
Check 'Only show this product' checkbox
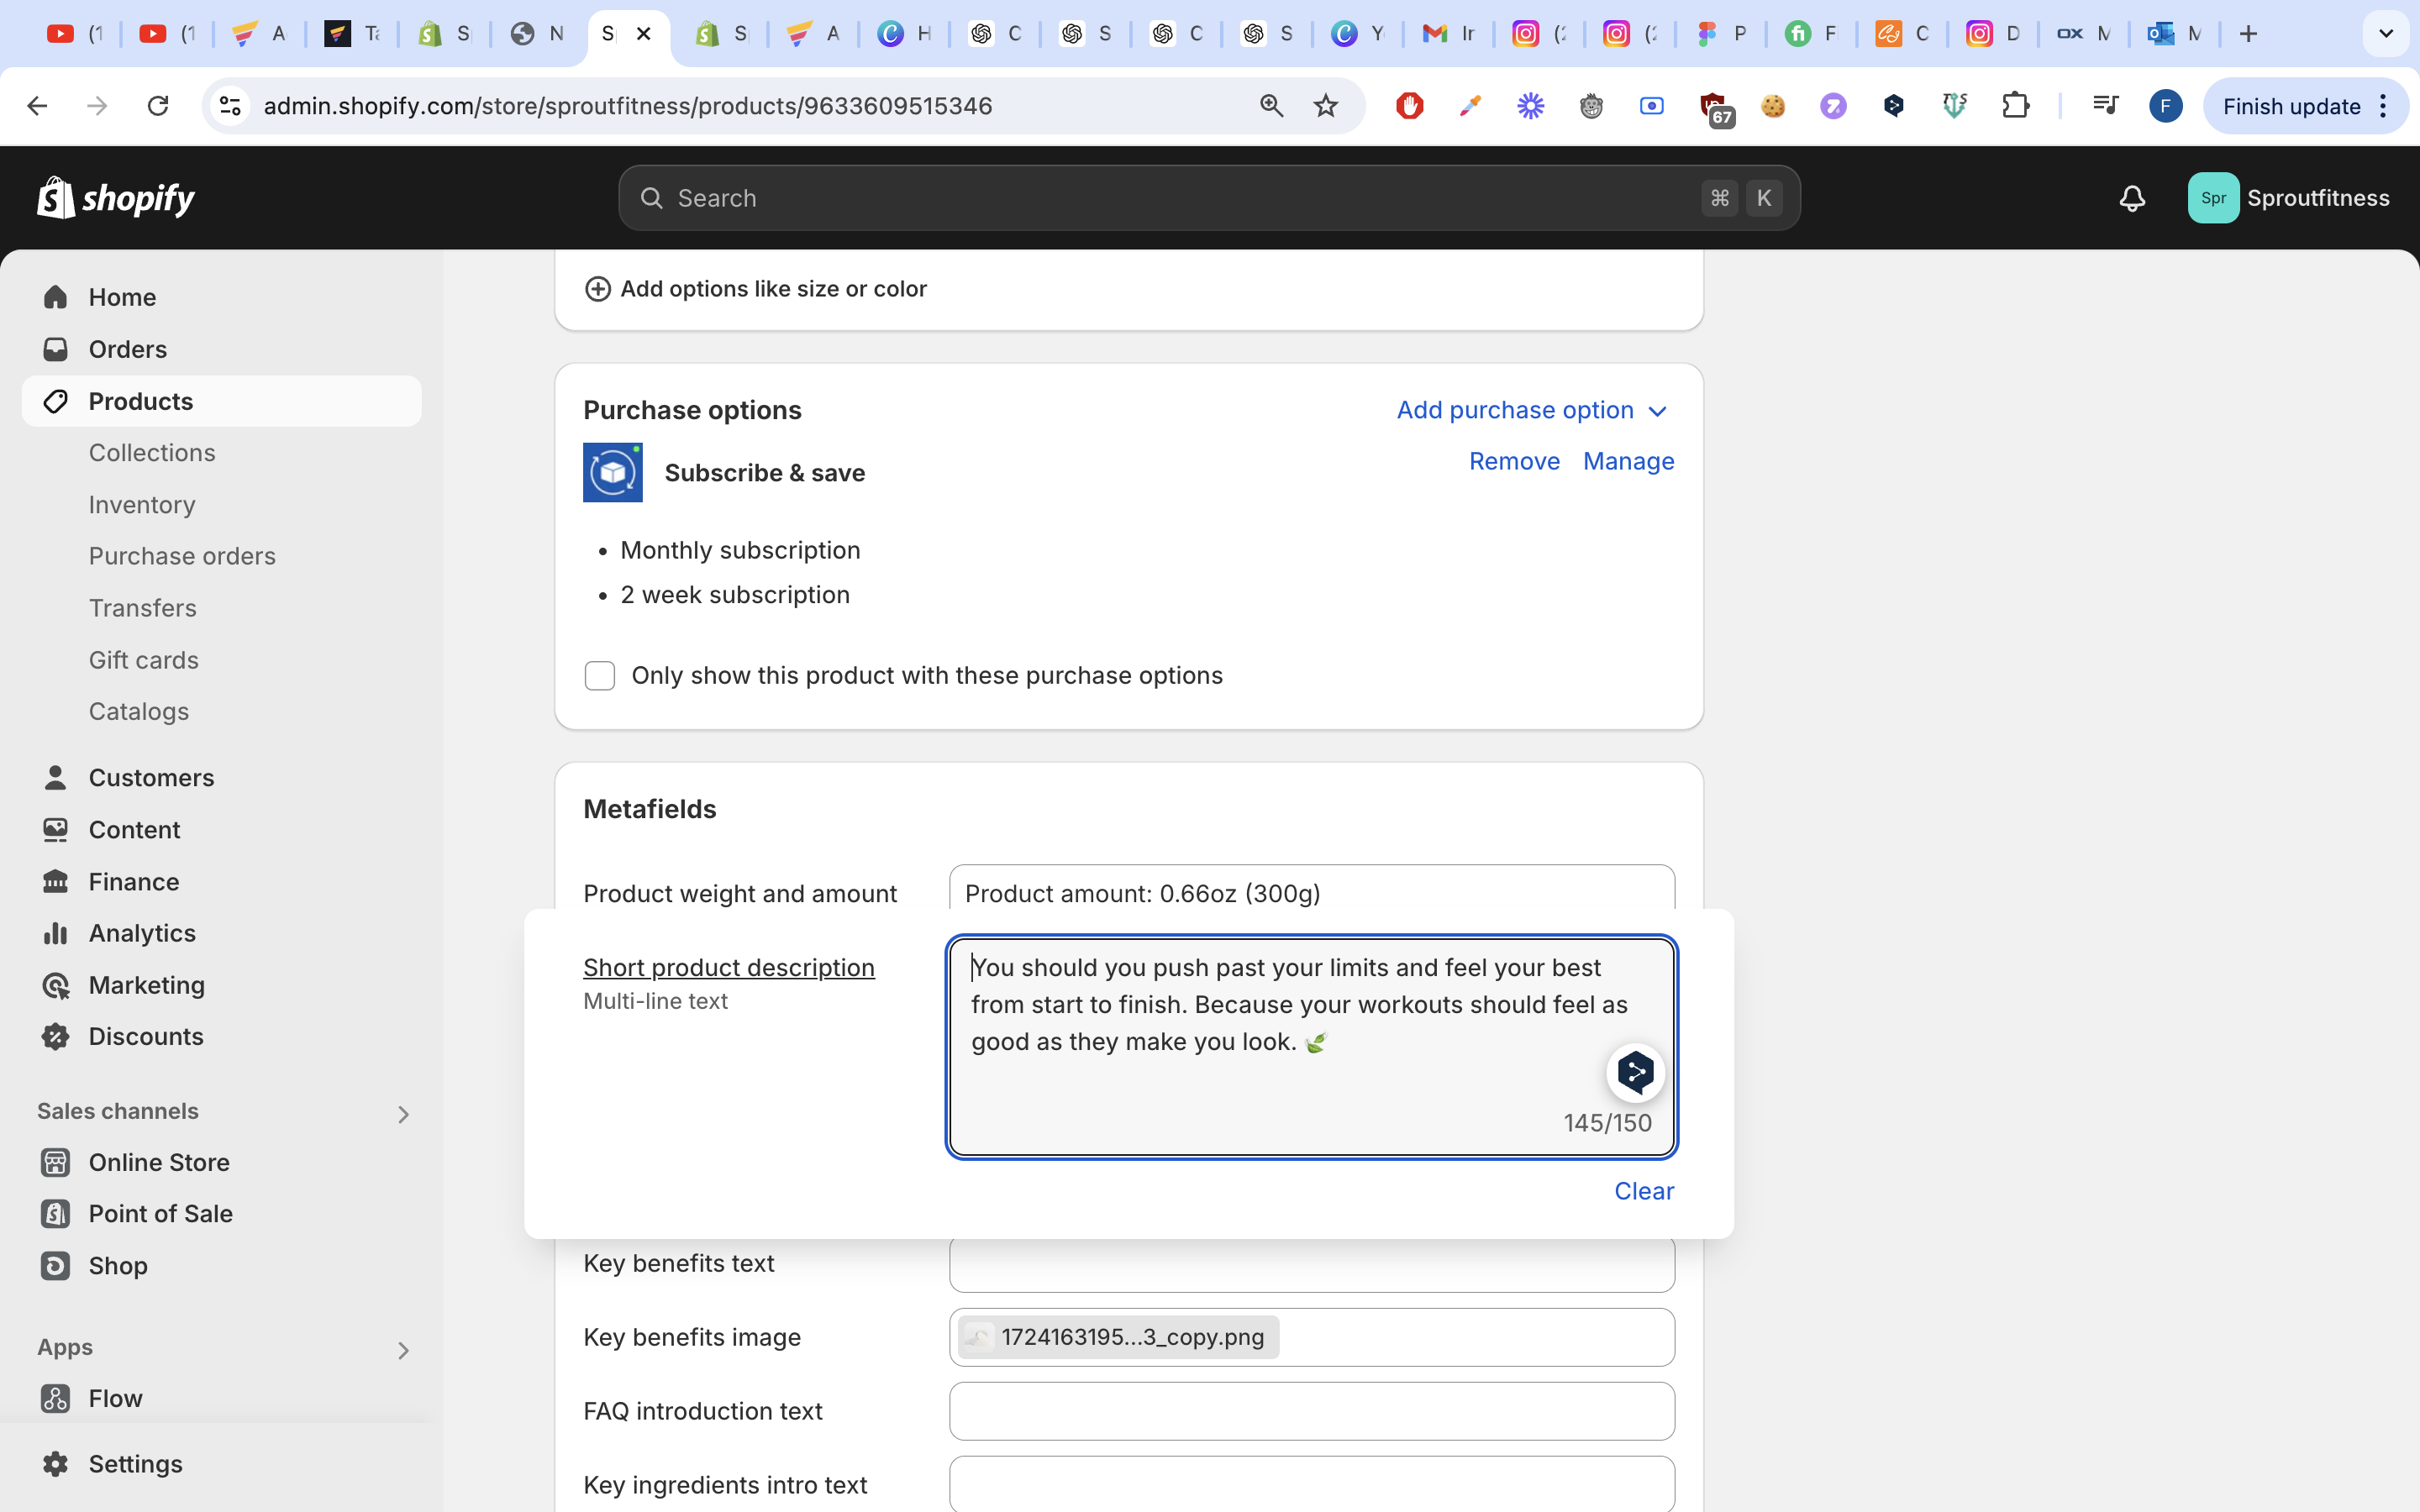coord(600,676)
